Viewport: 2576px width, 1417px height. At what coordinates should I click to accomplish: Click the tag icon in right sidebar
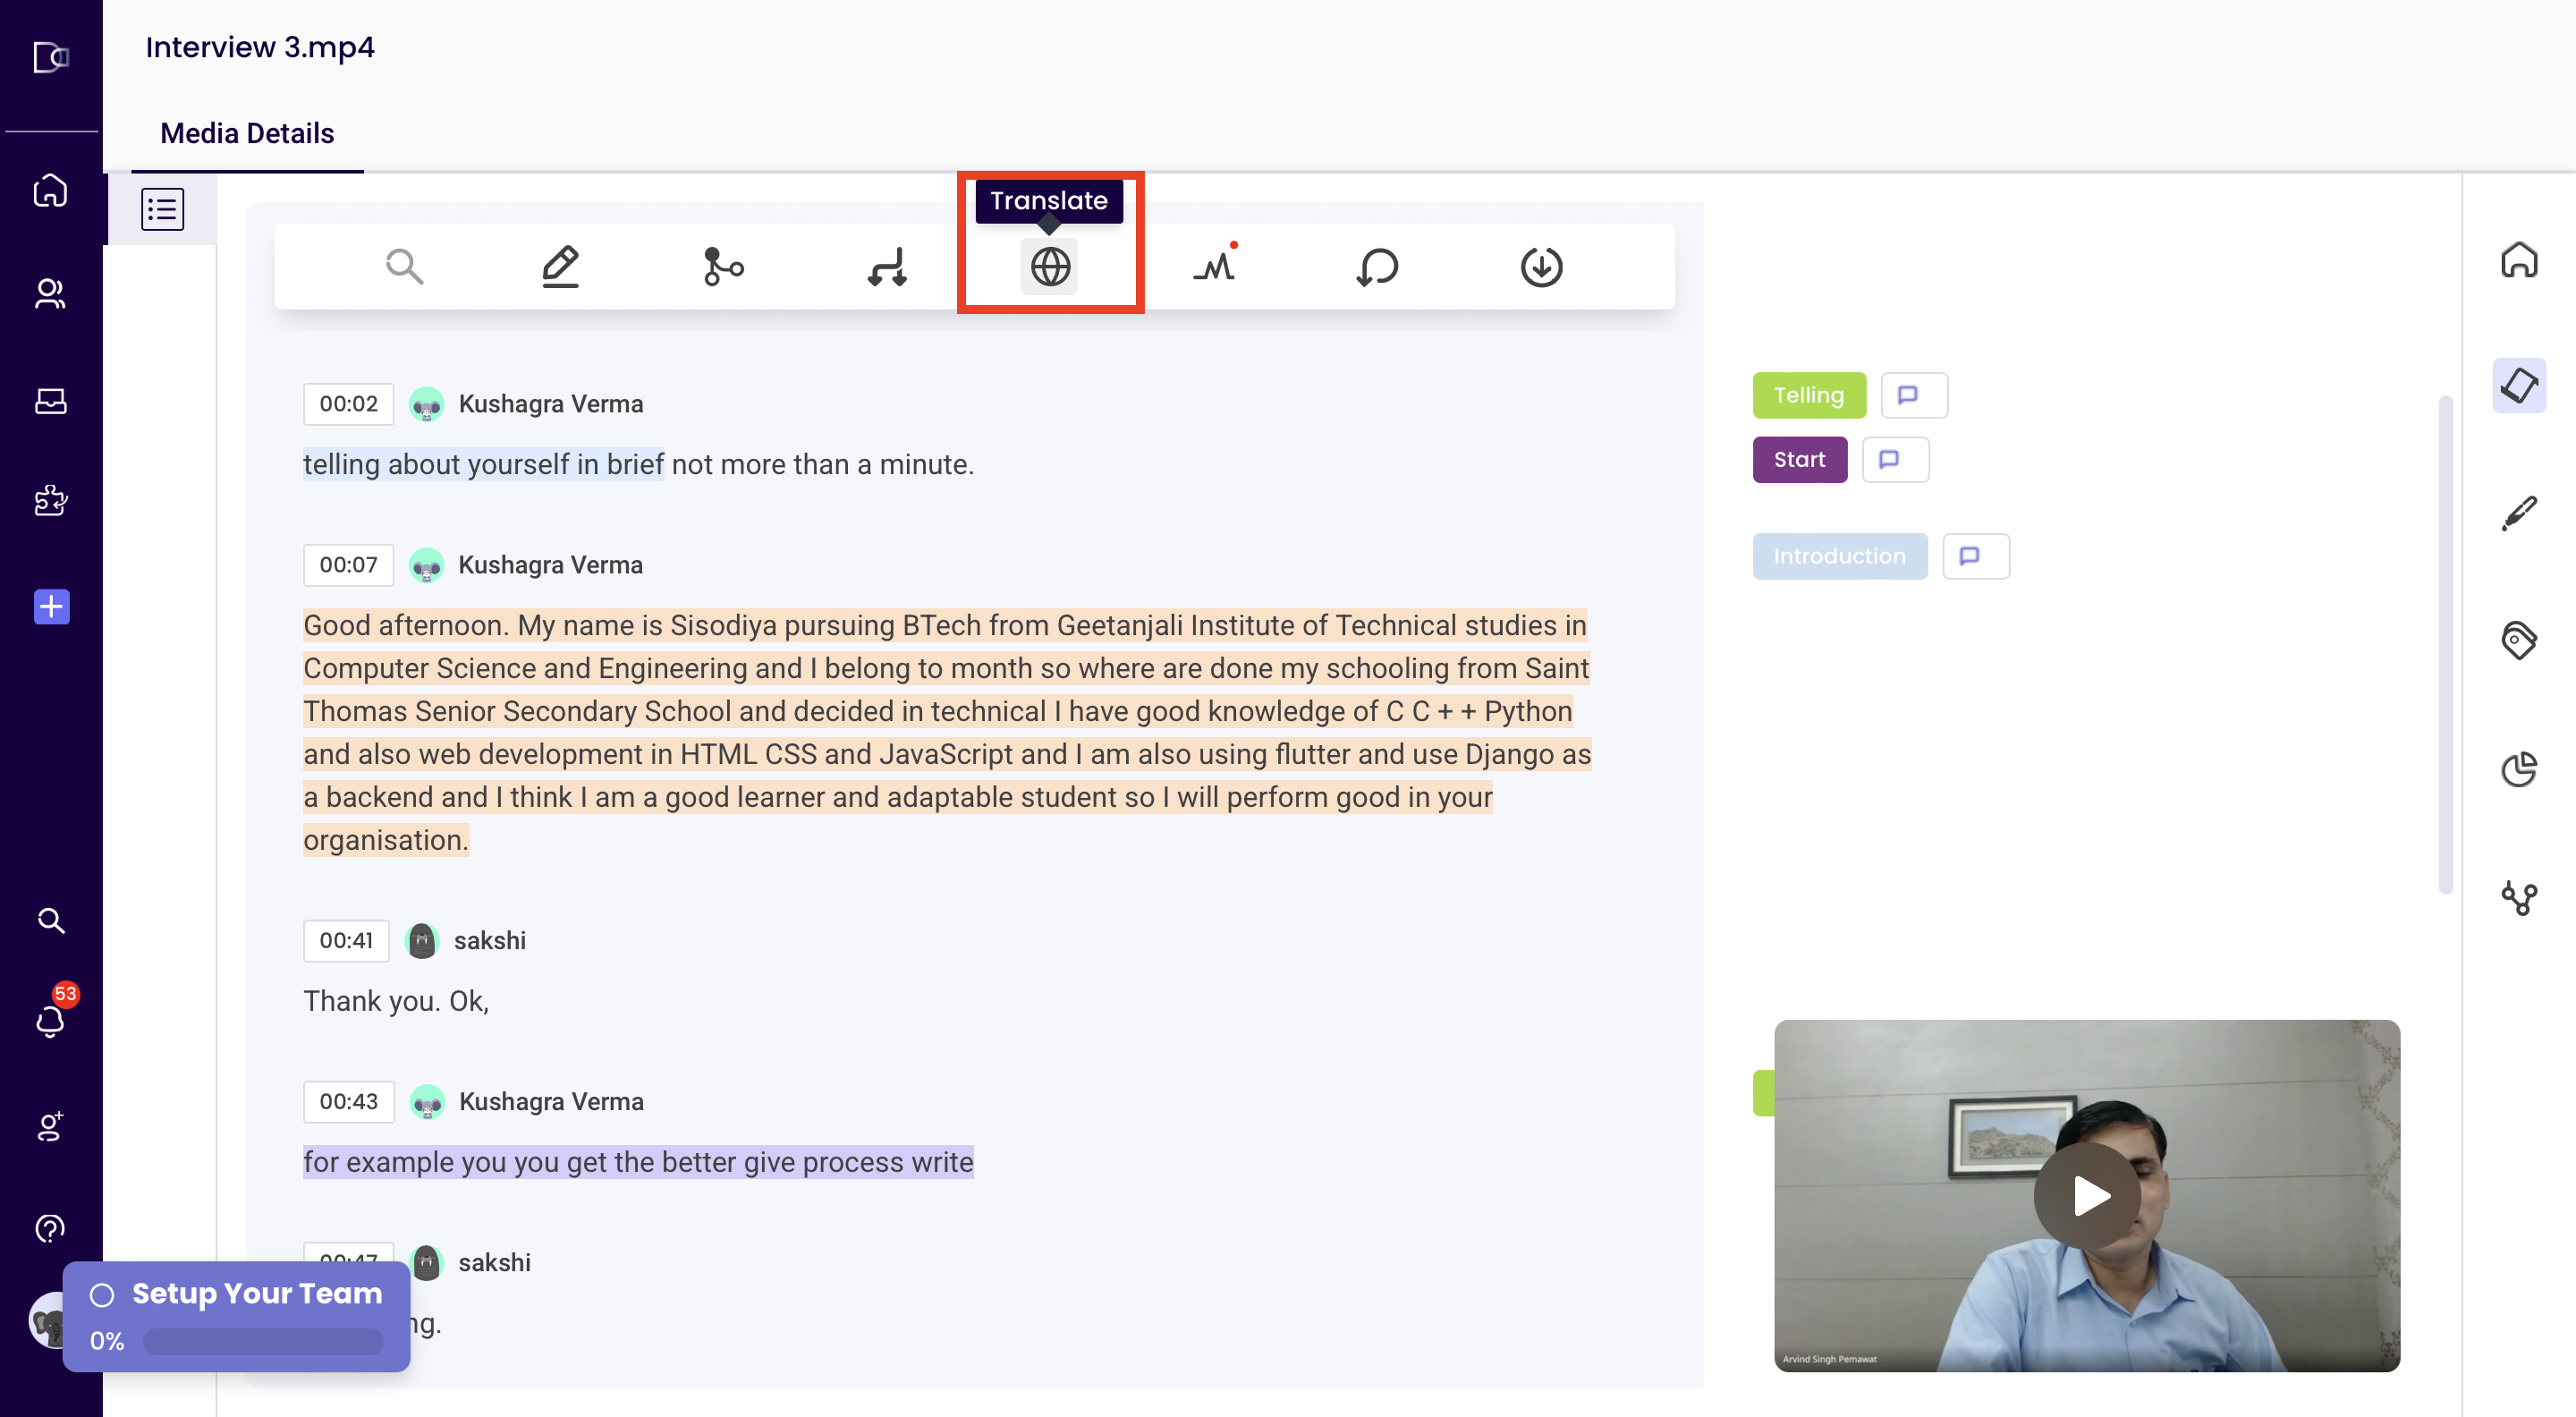click(2520, 639)
